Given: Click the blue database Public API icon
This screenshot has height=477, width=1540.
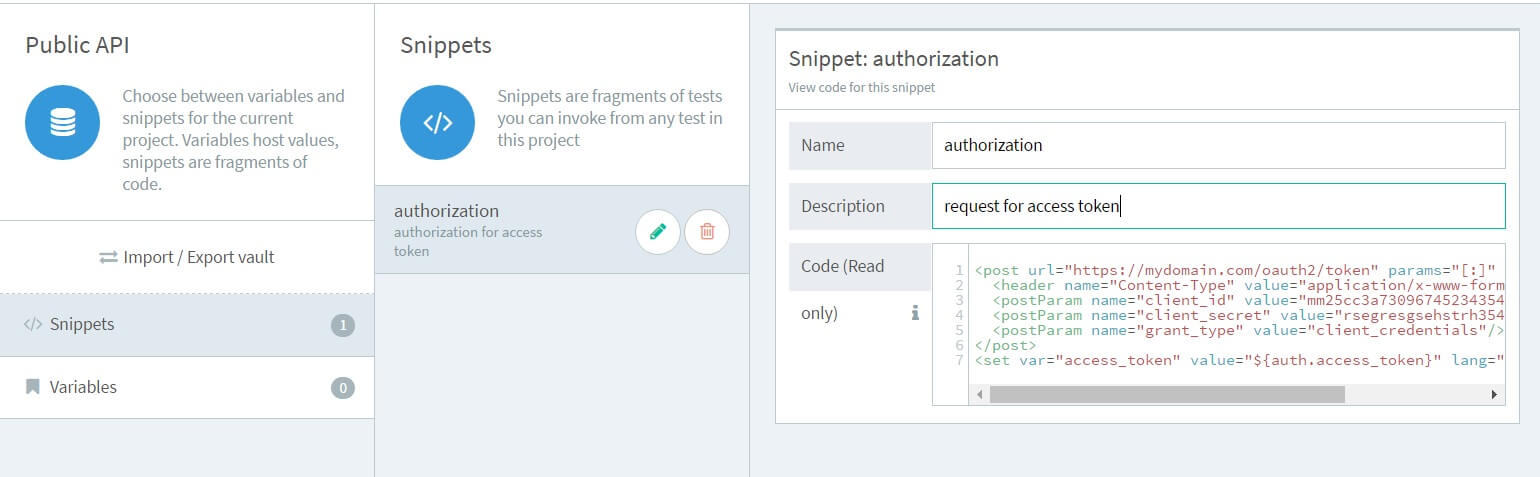Looking at the screenshot, I should [62, 123].
